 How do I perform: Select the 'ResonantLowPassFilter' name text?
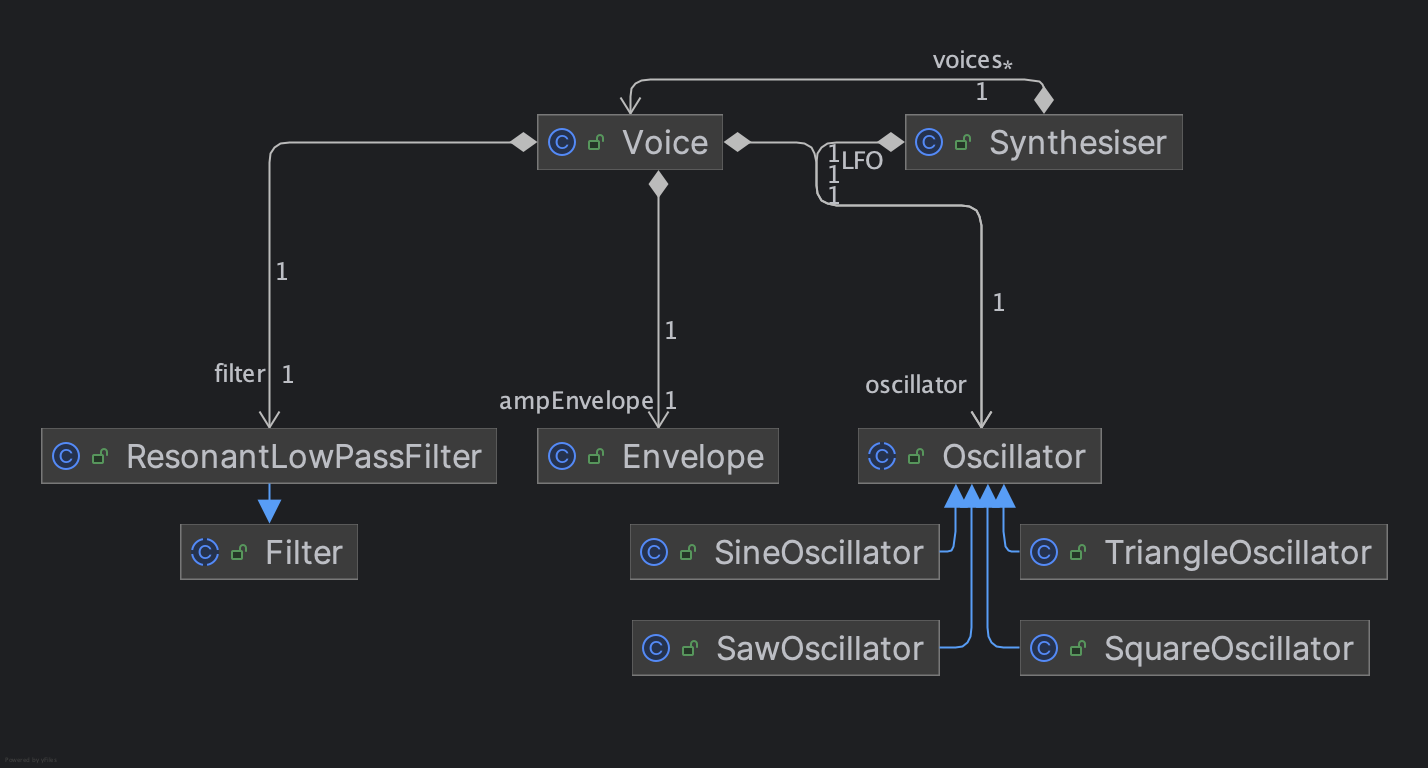pyautogui.click(x=304, y=457)
